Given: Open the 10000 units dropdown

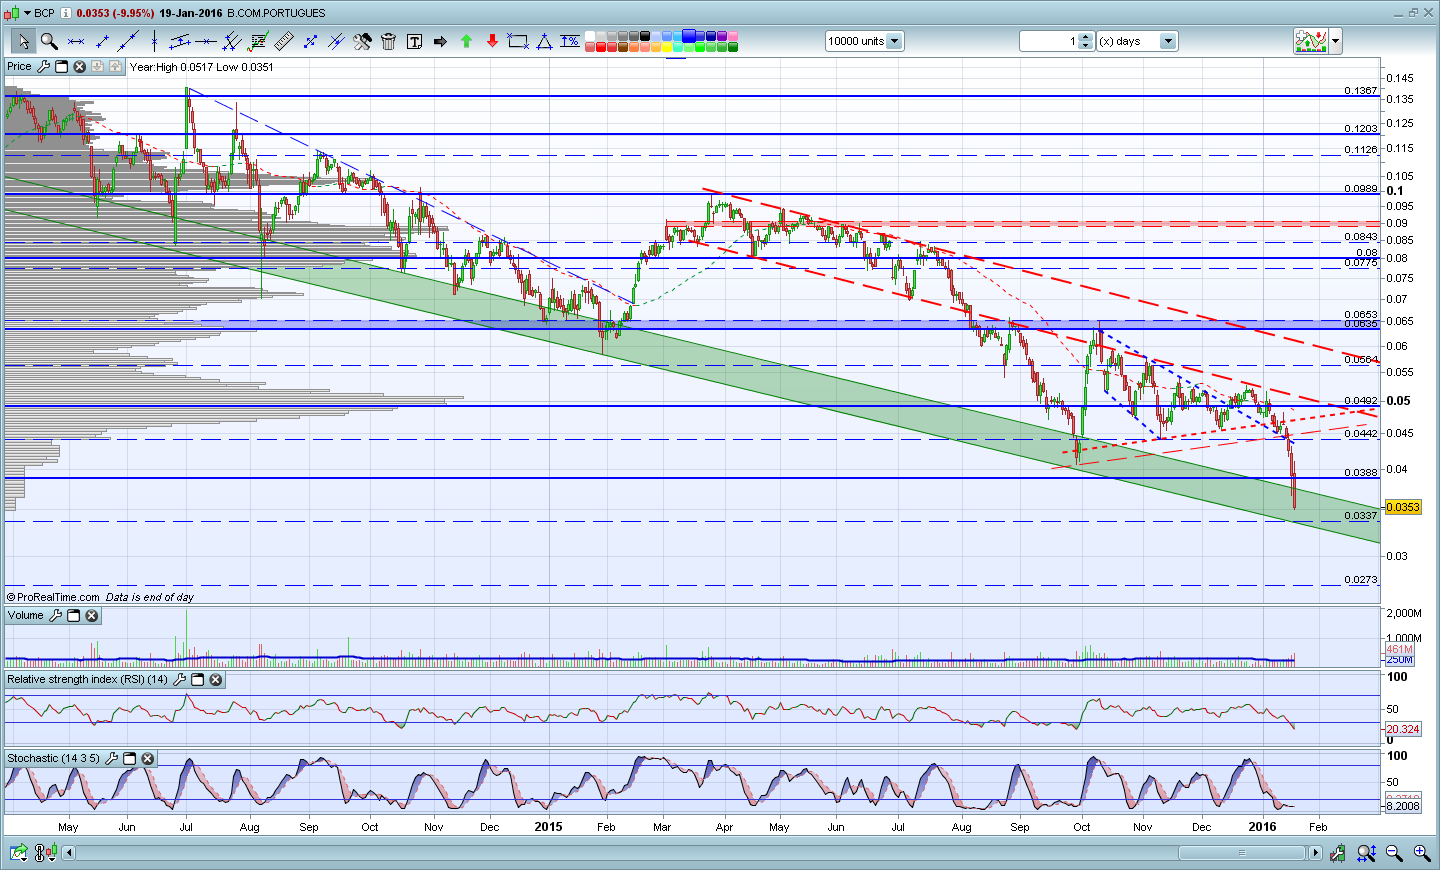Looking at the screenshot, I should click(x=894, y=41).
